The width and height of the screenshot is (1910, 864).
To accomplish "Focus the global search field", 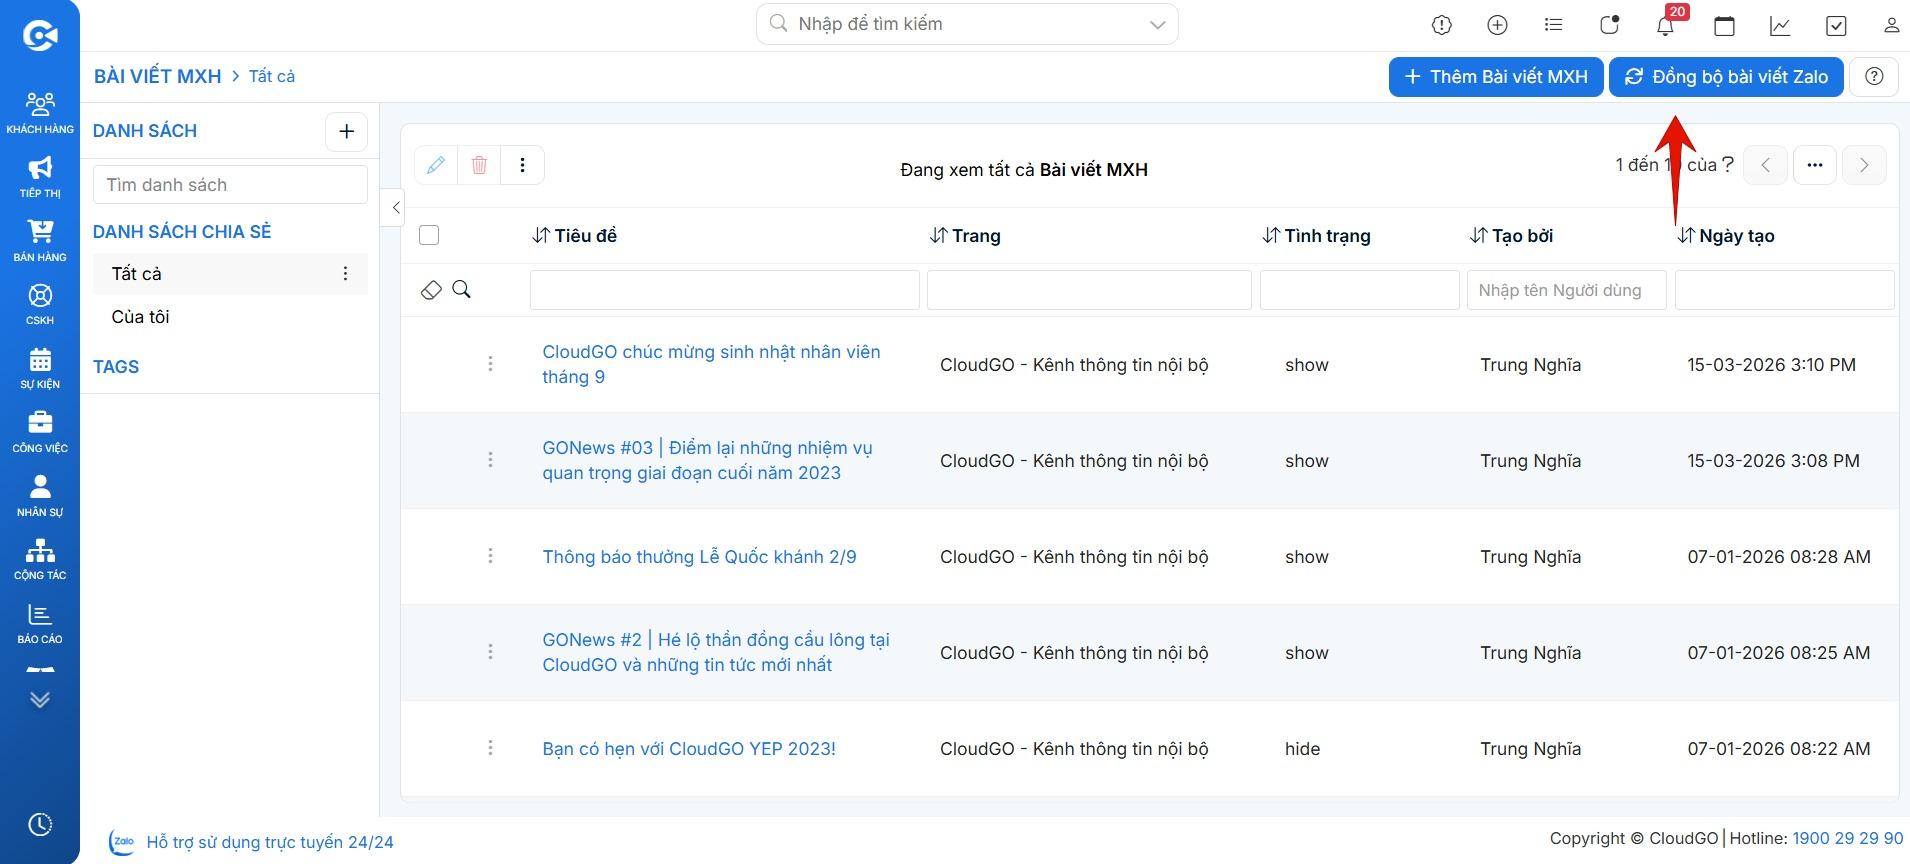I will click(x=965, y=25).
